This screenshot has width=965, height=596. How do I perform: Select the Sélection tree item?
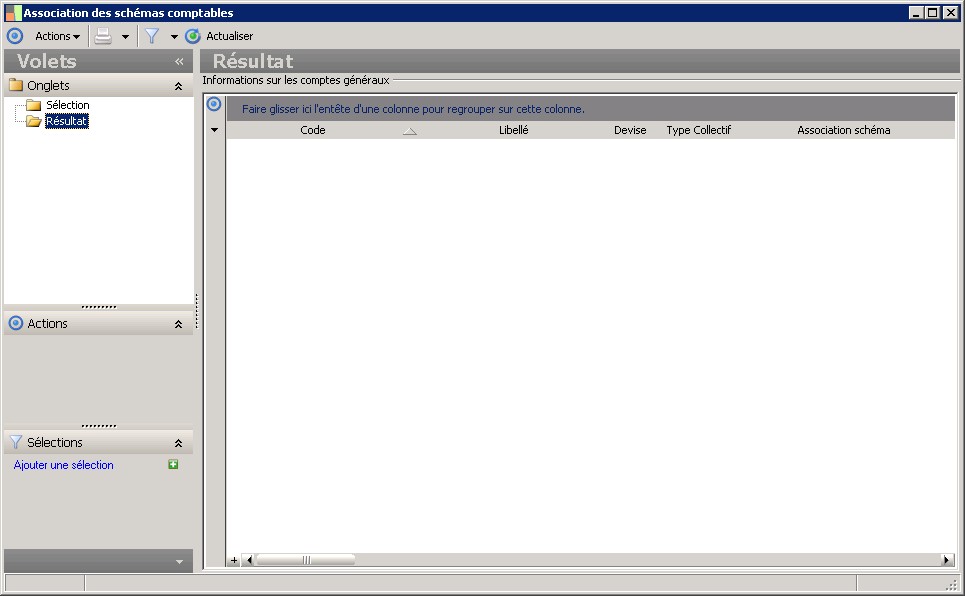click(68, 105)
